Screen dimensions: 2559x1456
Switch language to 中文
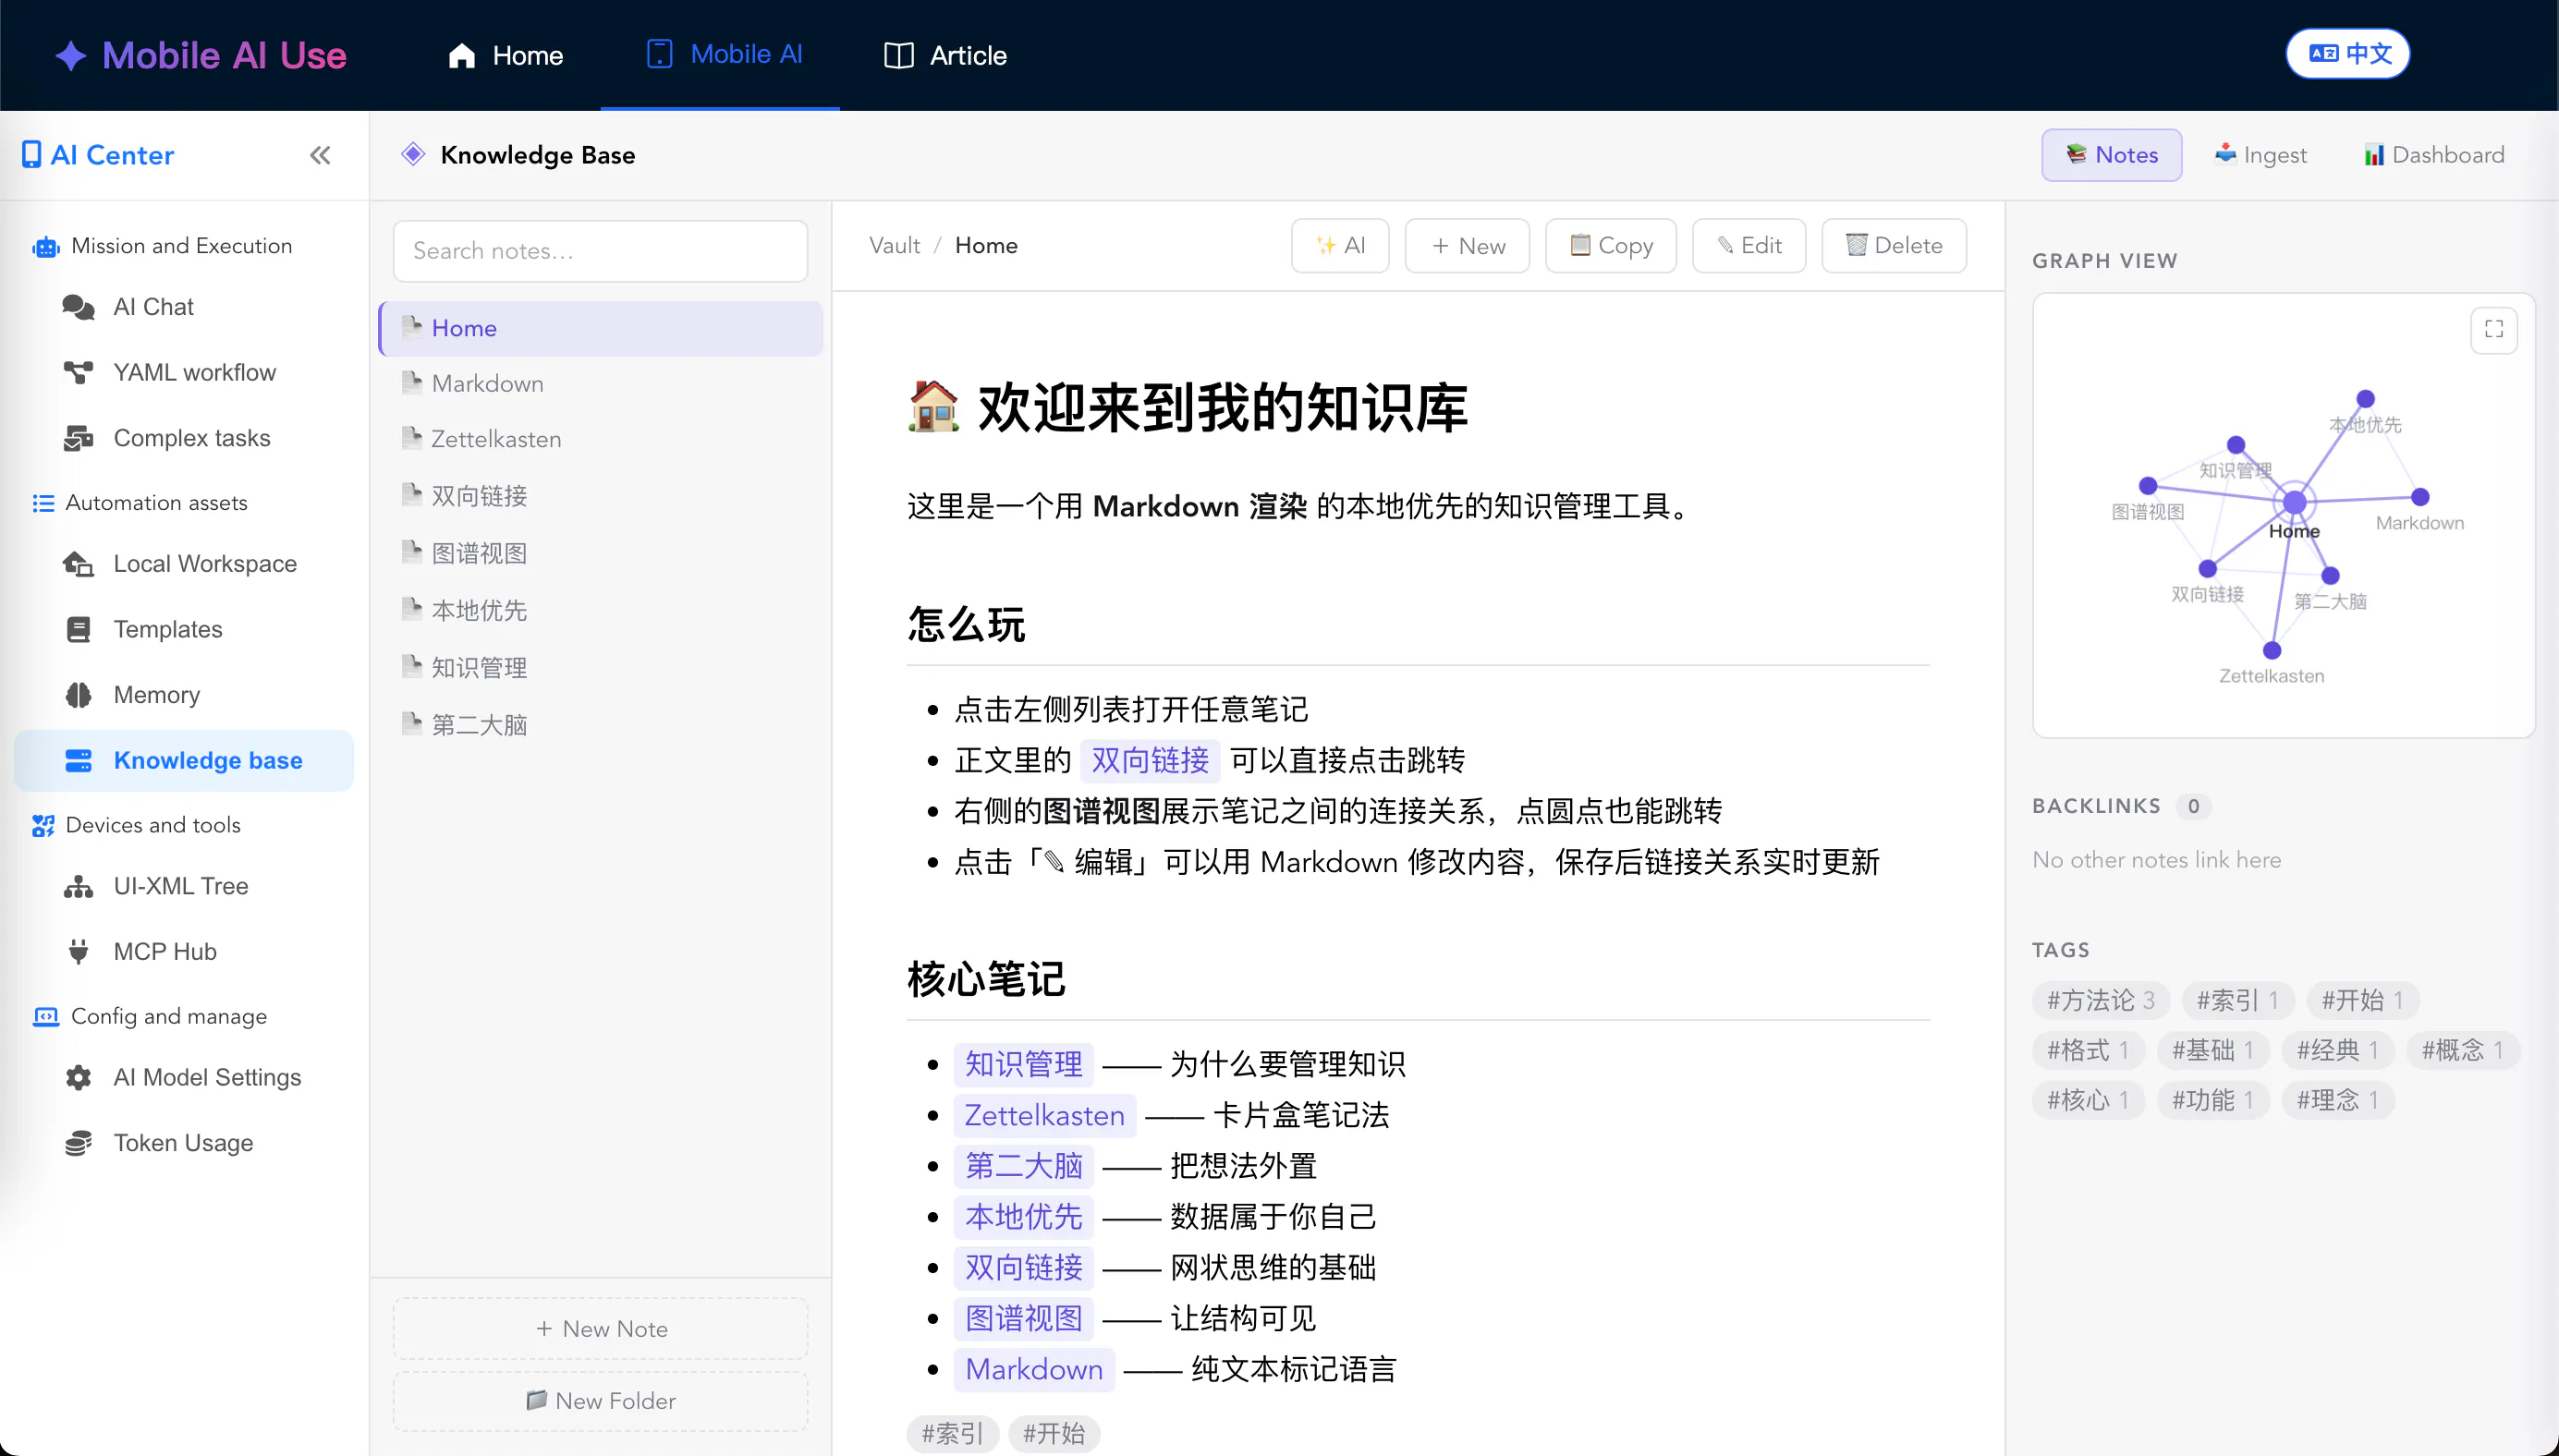2348,54
